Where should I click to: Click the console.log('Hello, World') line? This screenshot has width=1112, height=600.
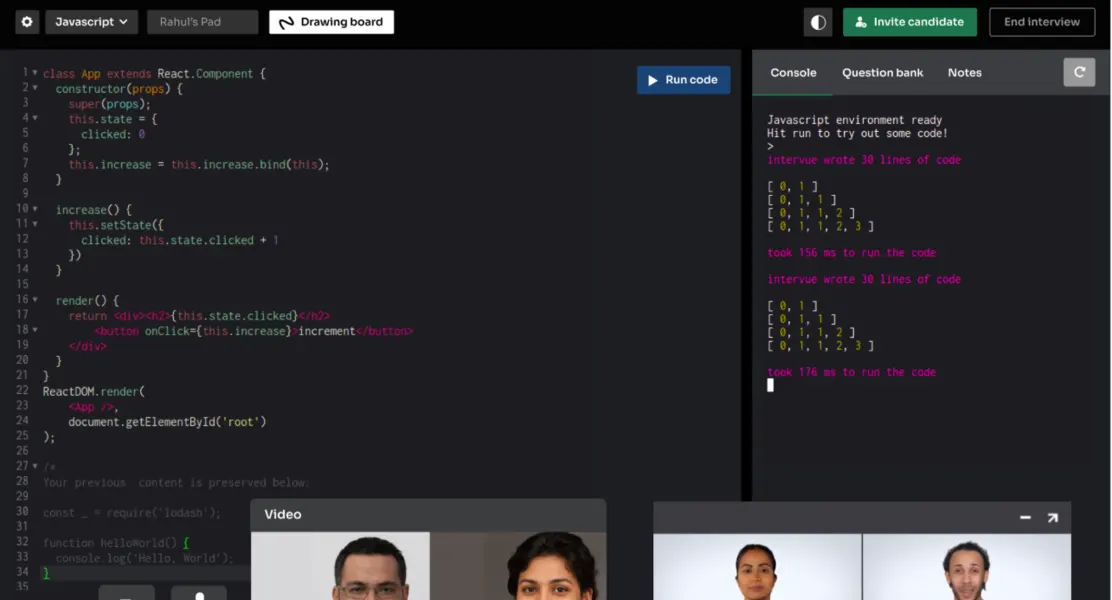(144, 558)
